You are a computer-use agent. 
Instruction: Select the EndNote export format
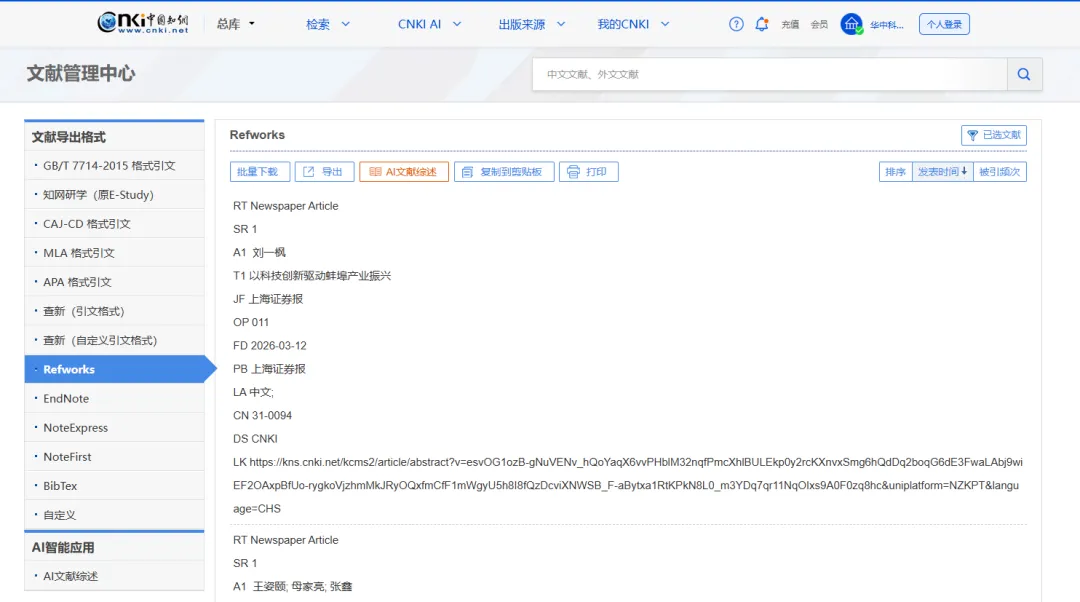[x=114, y=398]
